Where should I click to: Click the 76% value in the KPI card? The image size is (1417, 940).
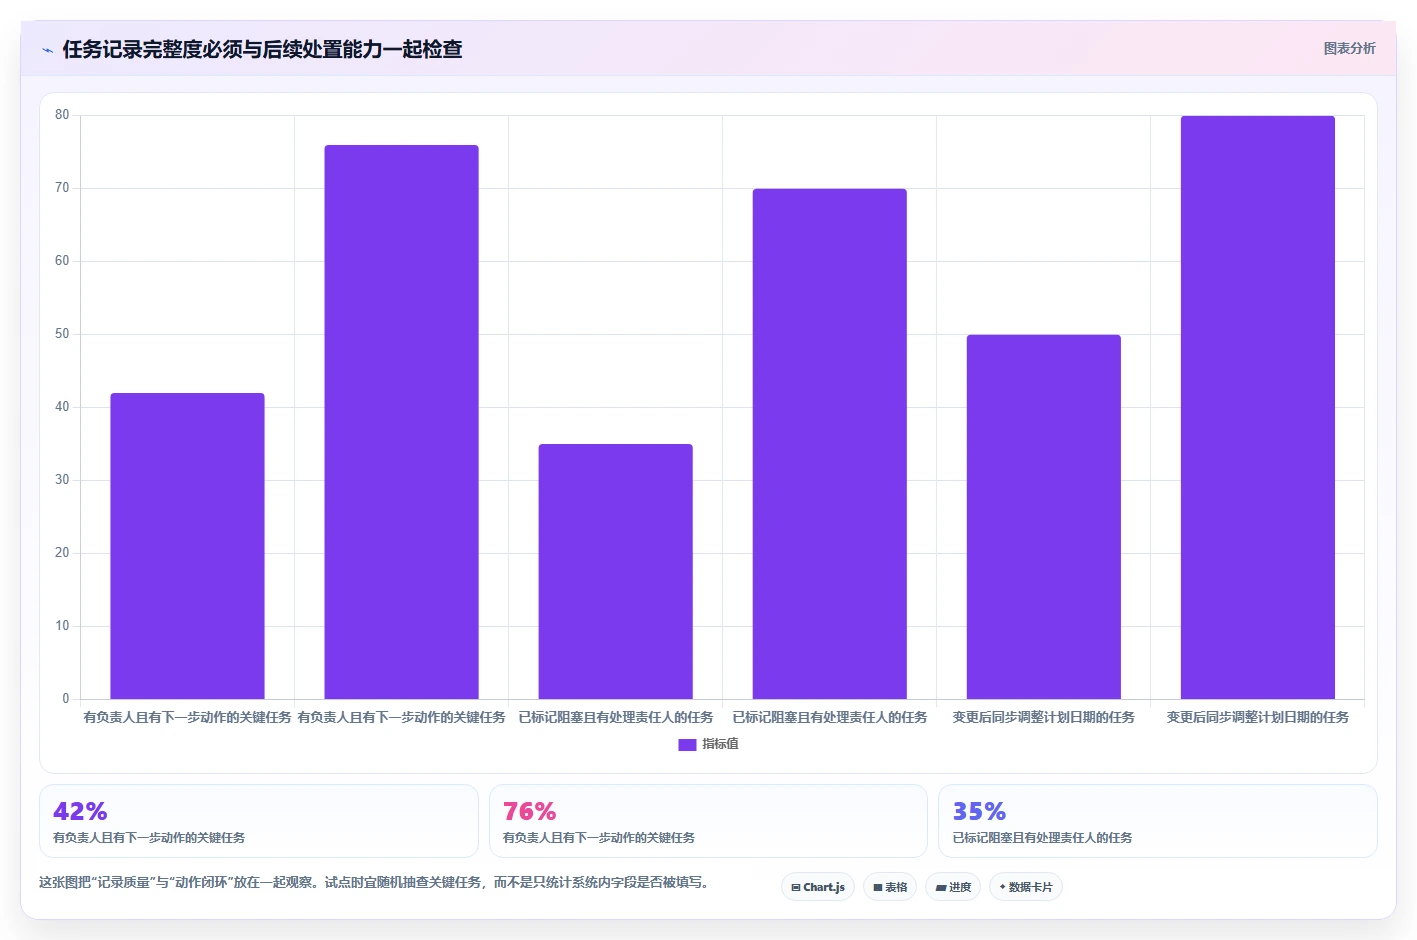click(529, 811)
